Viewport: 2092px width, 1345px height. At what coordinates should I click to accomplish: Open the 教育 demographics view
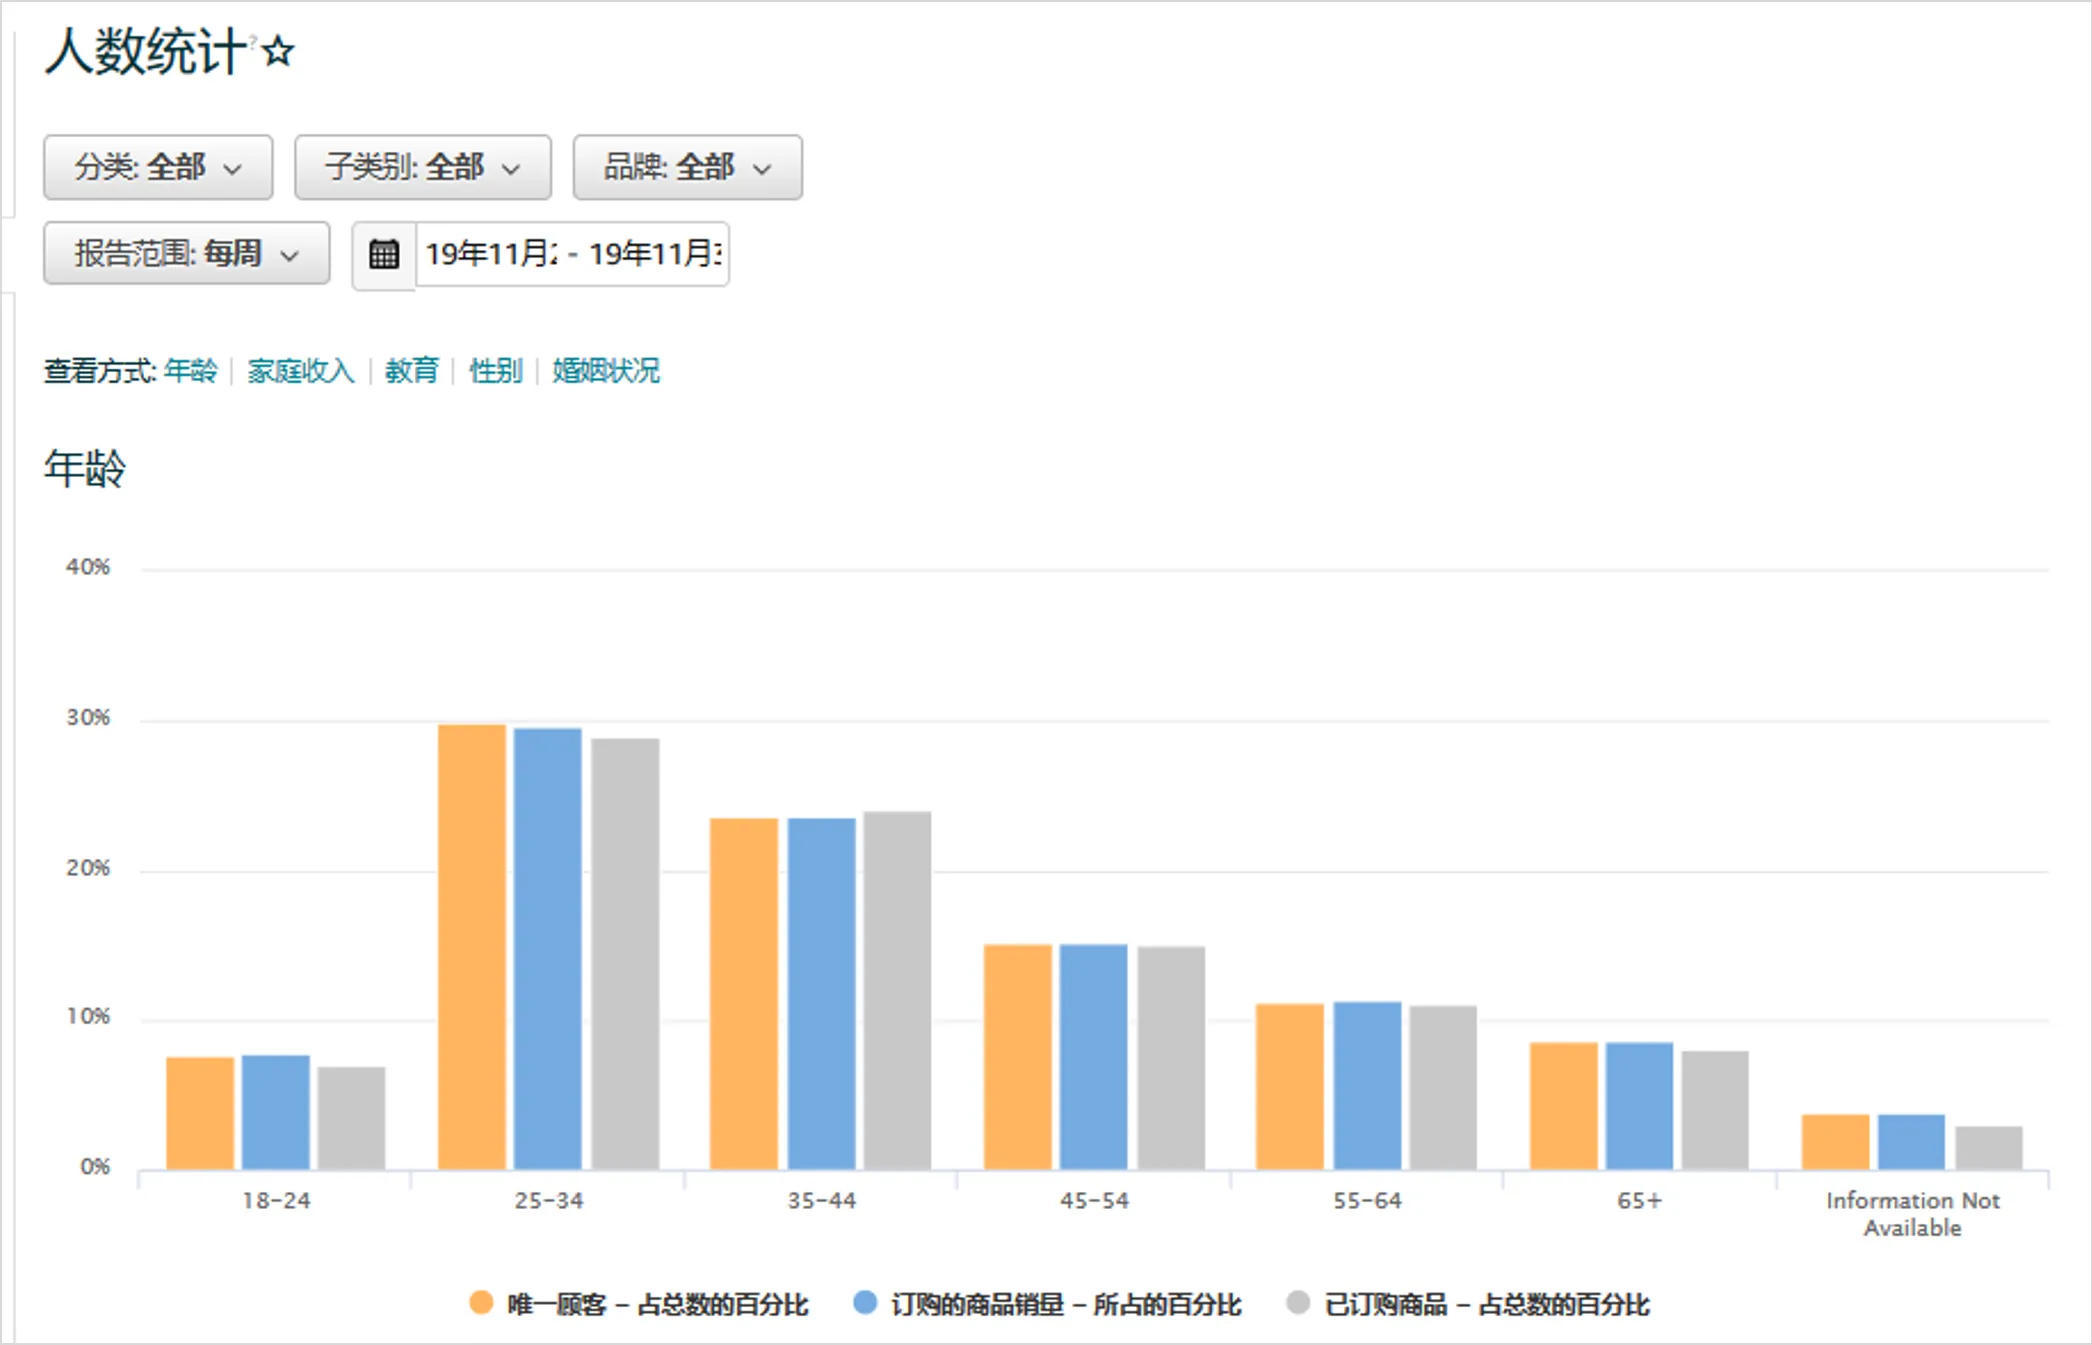point(411,371)
